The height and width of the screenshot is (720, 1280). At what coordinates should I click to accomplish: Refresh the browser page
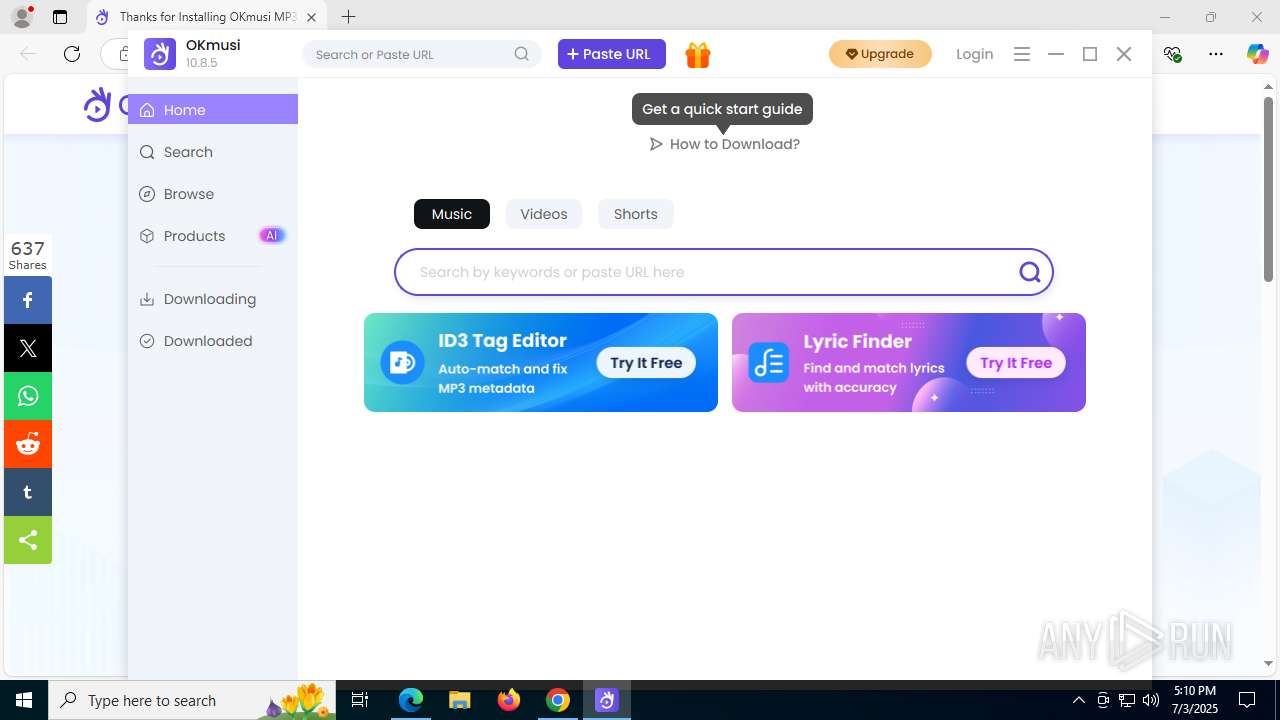click(x=72, y=54)
